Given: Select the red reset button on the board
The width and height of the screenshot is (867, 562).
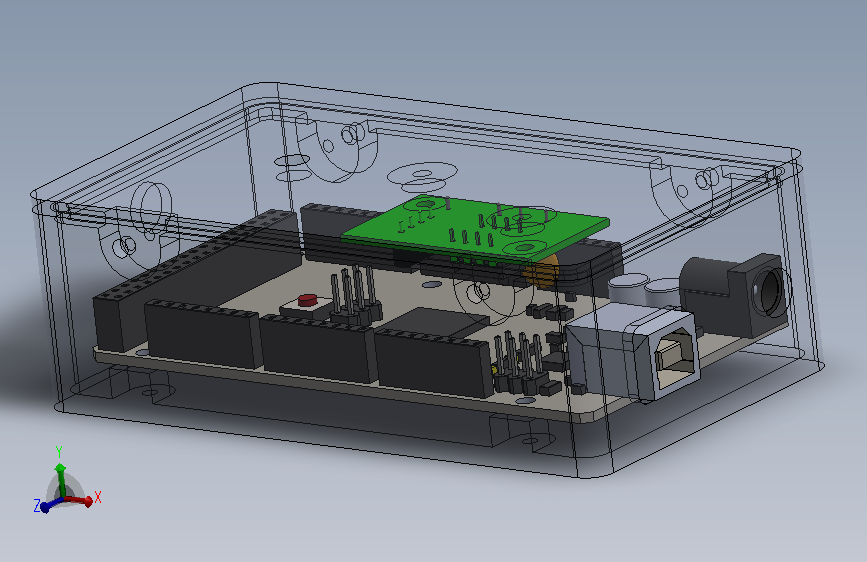Looking at the screenshot, I should (309, 300).
